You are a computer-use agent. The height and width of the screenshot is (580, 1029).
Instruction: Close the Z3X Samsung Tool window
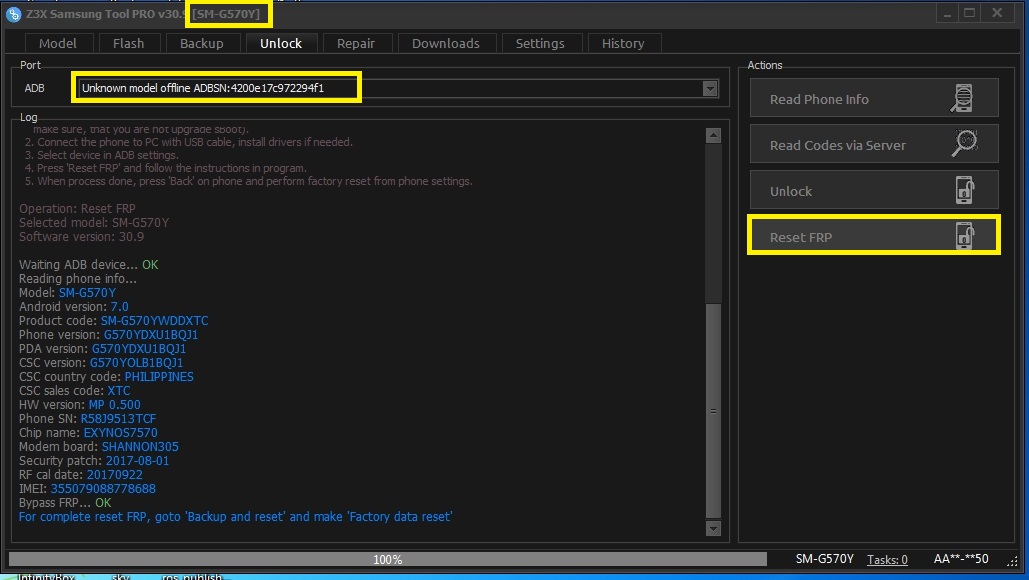(x=997, y=13)
